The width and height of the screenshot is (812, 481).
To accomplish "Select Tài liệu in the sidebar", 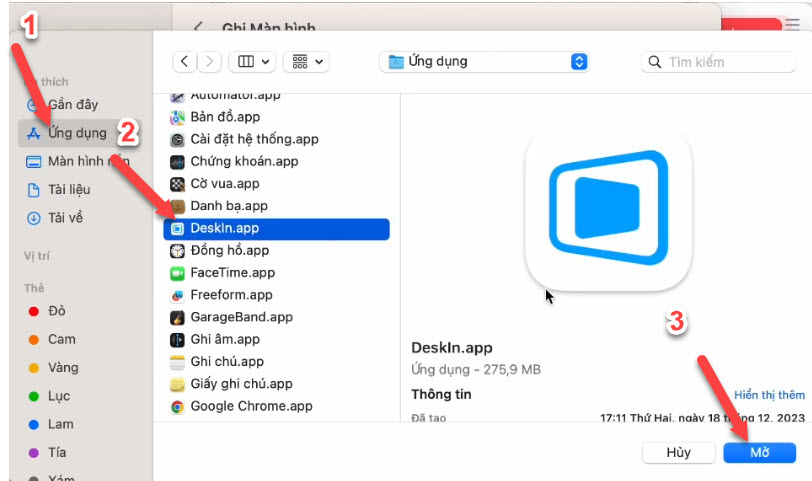I will [x=79, y=190].
